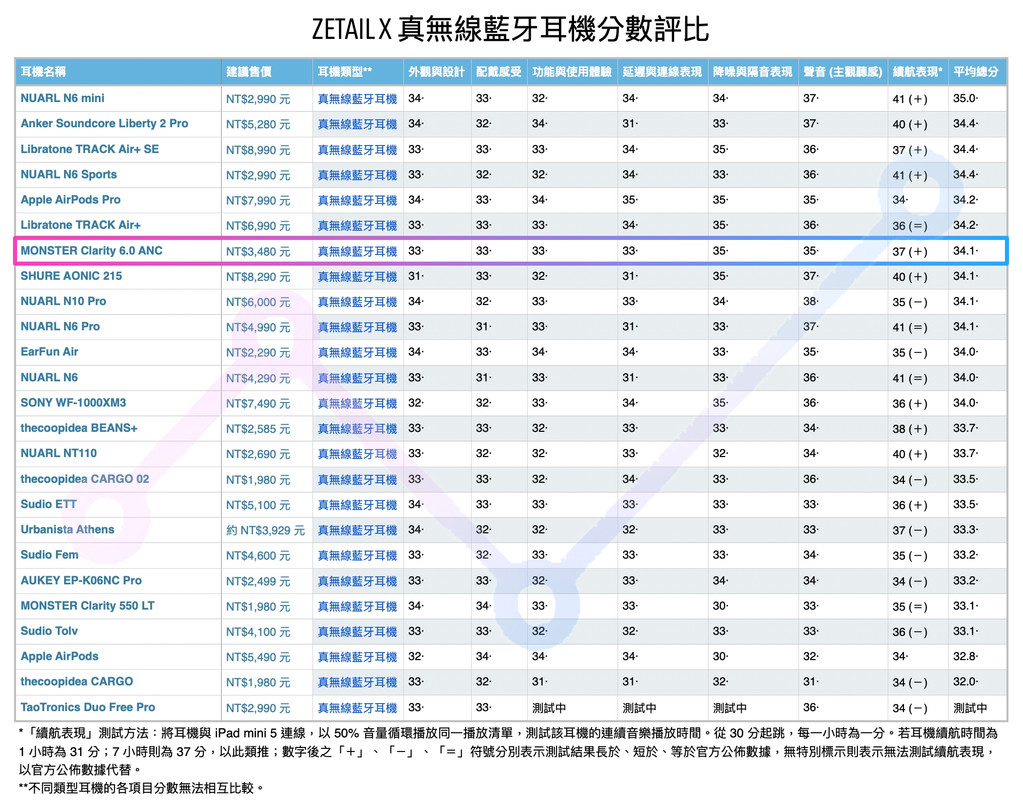The width and height of the screenshot is (1023, 800).
Task: Click the ZETAIL X 真無線藍牙耳機分數評比 title
Action: tap(510, 30)
